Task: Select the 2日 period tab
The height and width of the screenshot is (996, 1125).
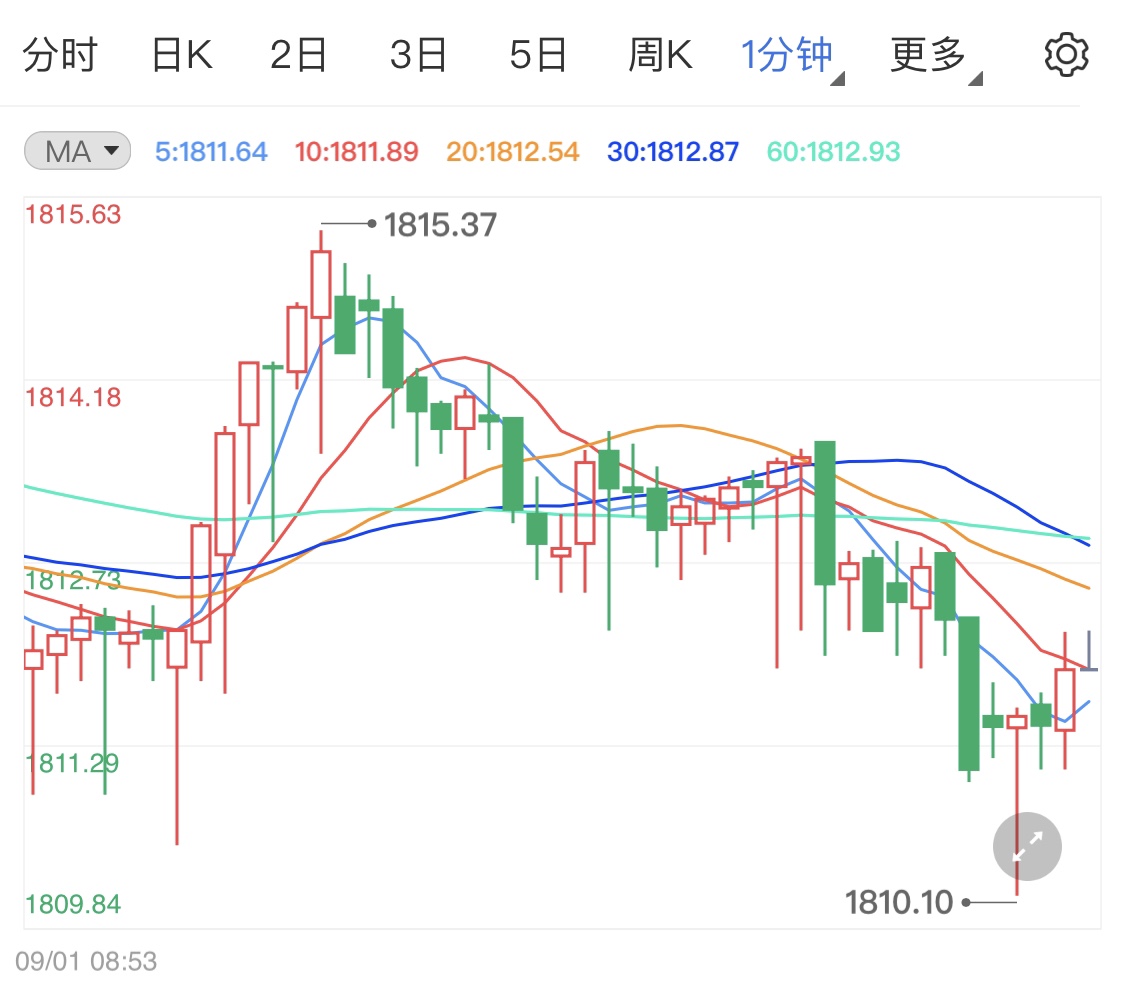Action: click(x=298, y=55)
